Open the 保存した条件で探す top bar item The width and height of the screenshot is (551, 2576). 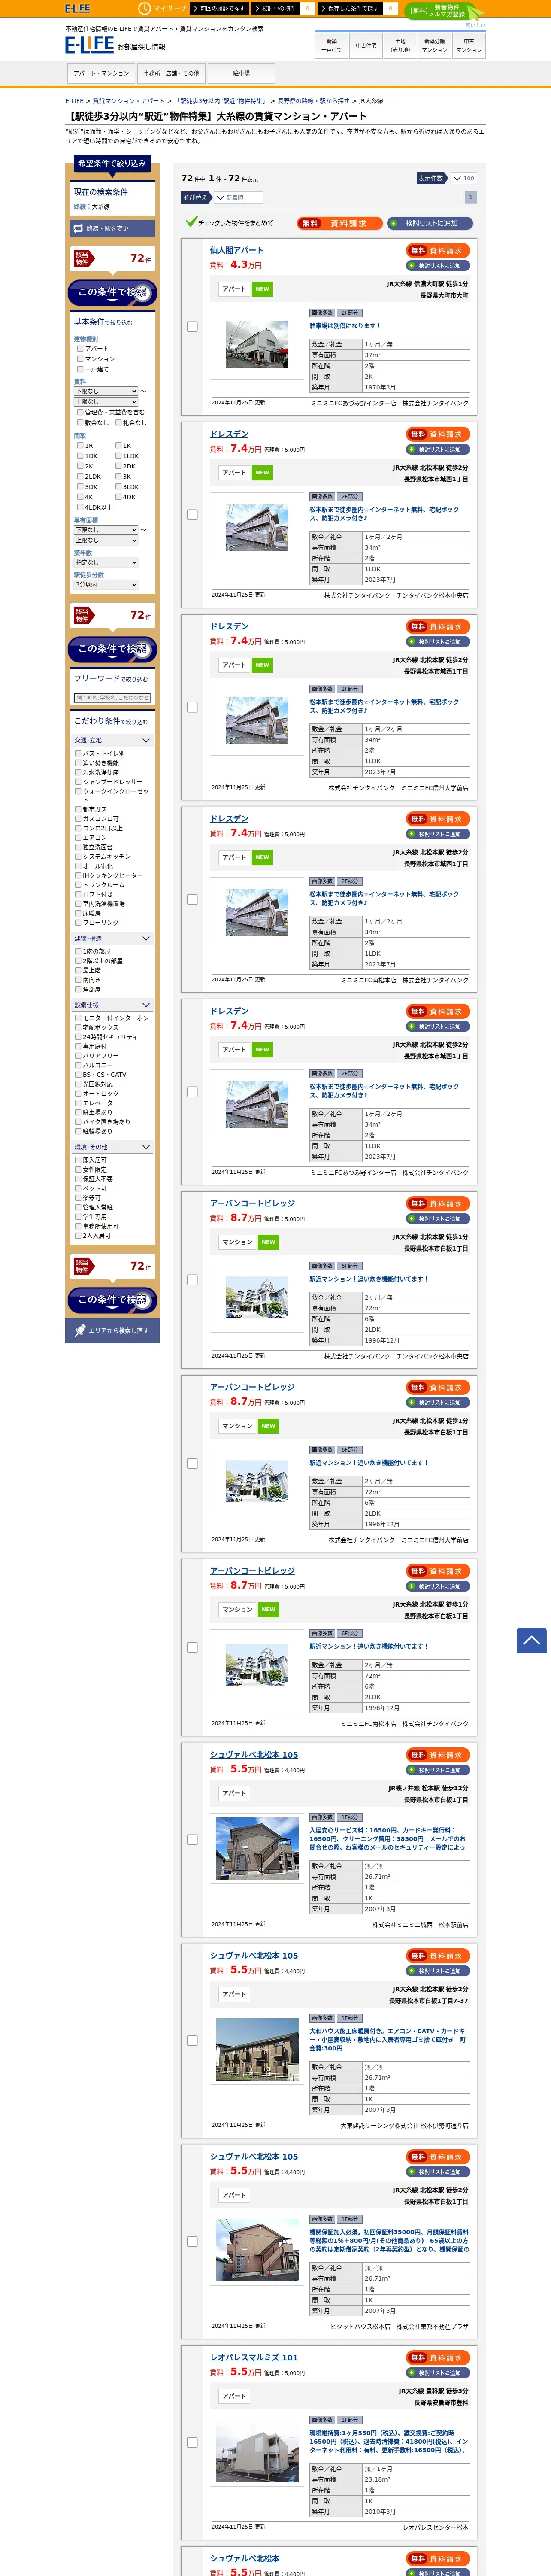(x=350, y=8)
